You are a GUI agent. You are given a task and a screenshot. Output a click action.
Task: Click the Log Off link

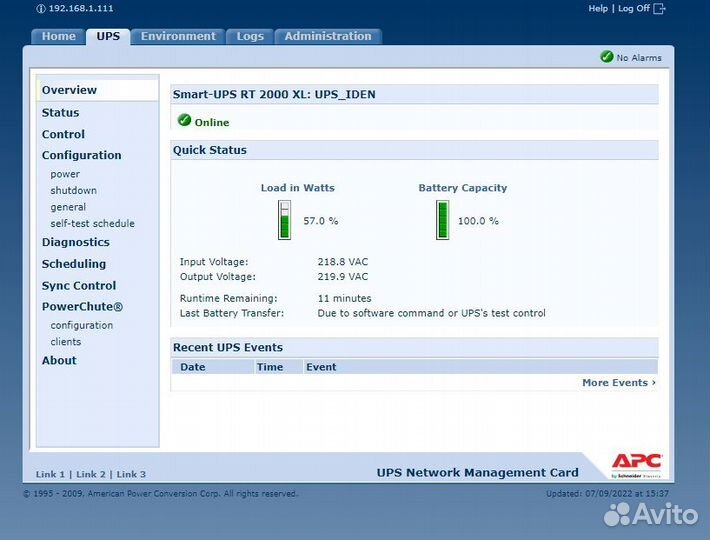(x=634, y=8)
